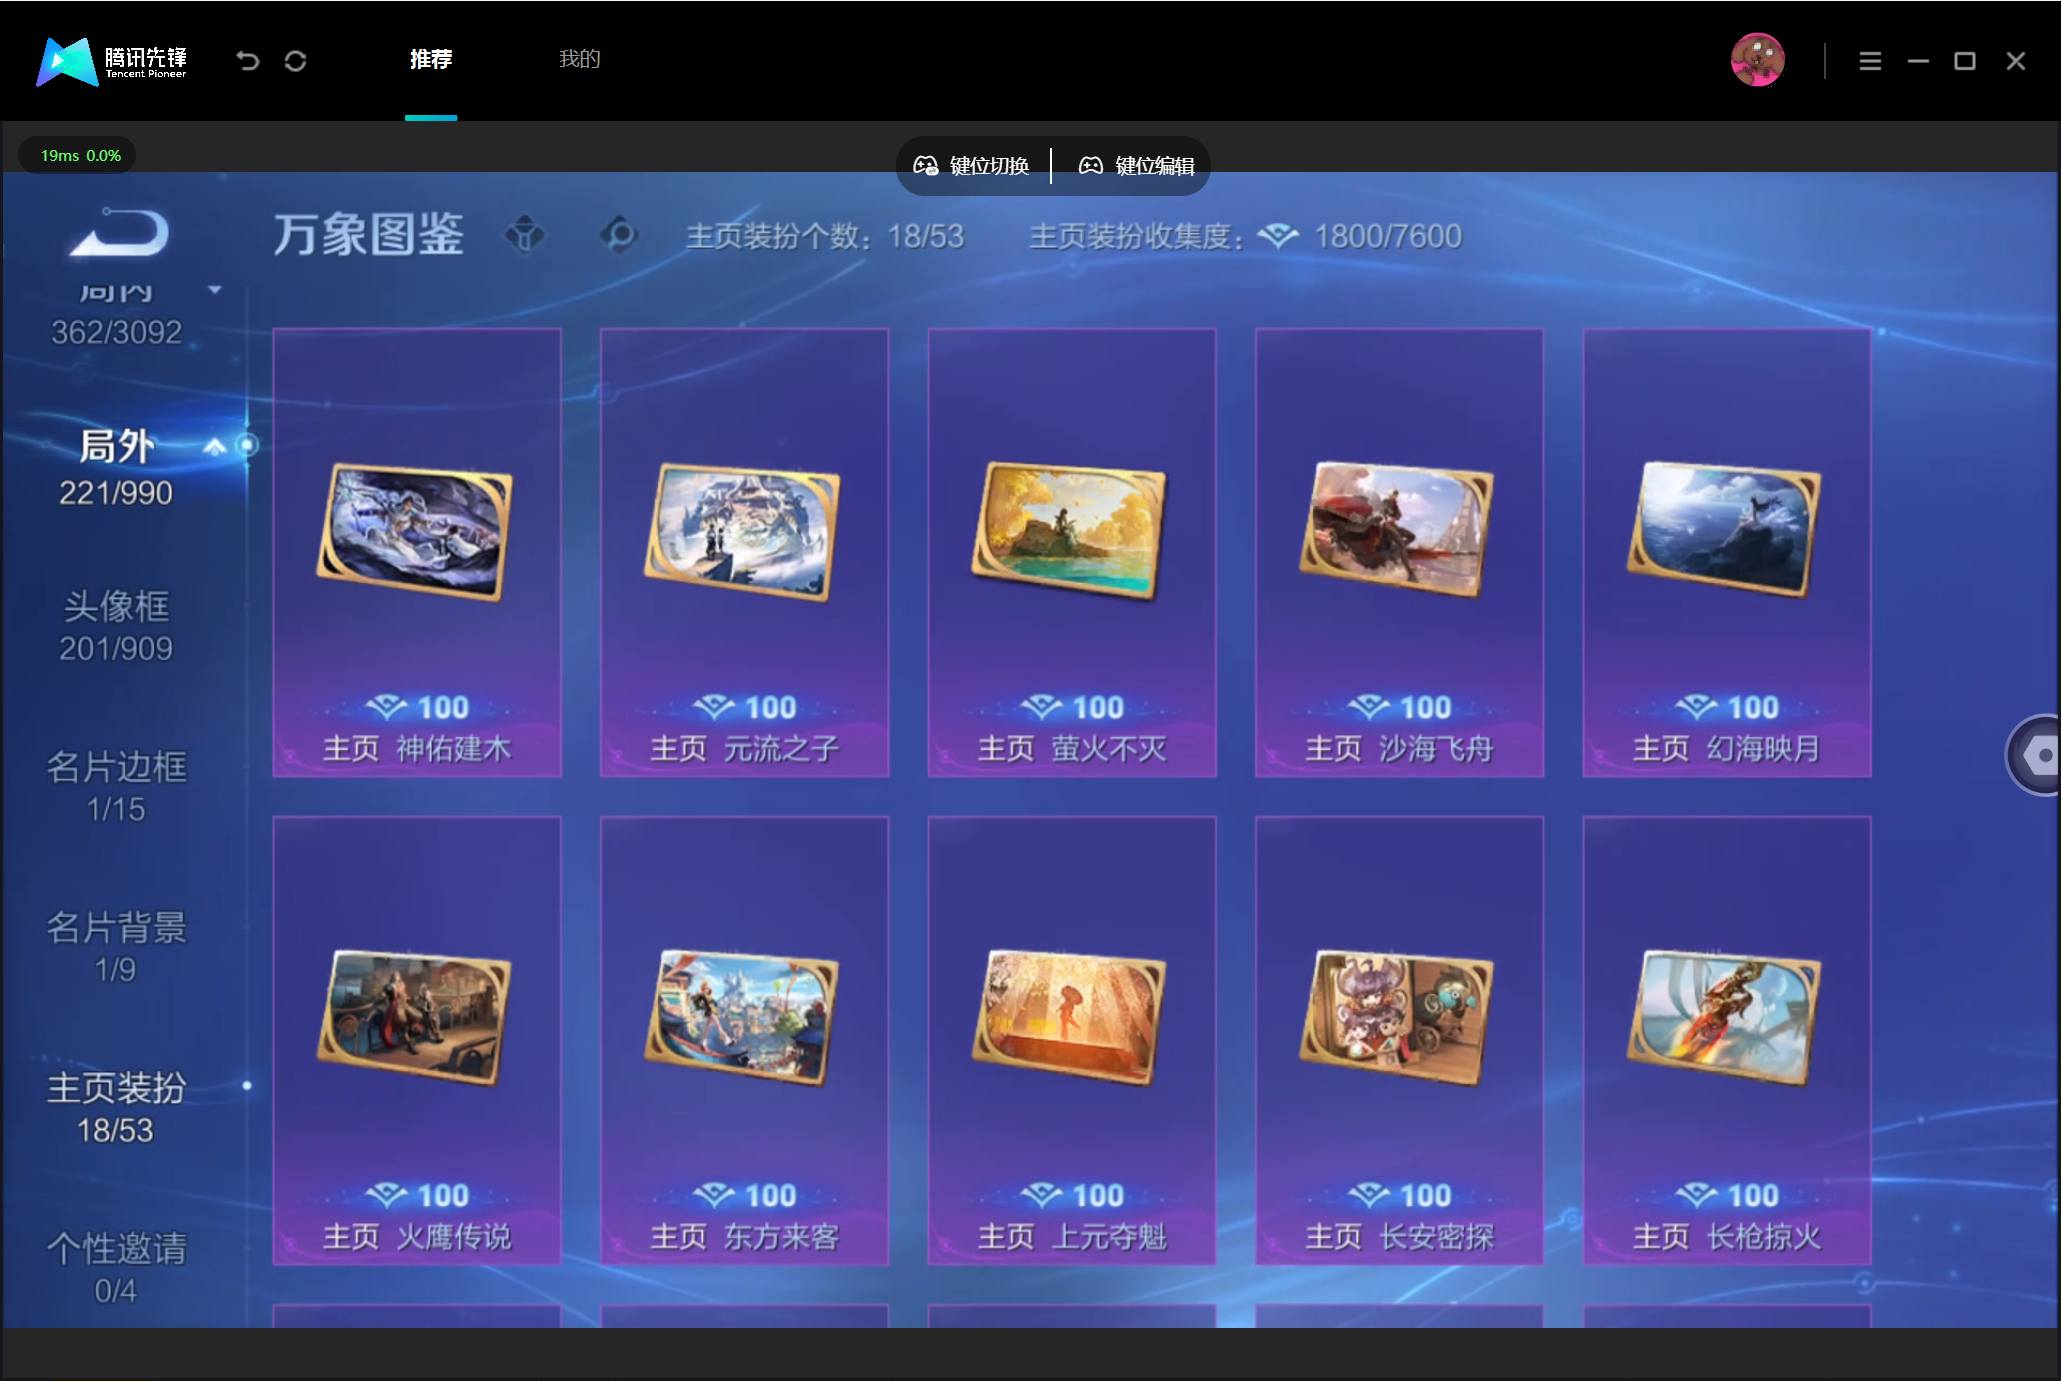The height and width of the screenshot is (1382, 2061).
Task: Open the 沙海飞舟 homepage card
Action: [1399, 552]
